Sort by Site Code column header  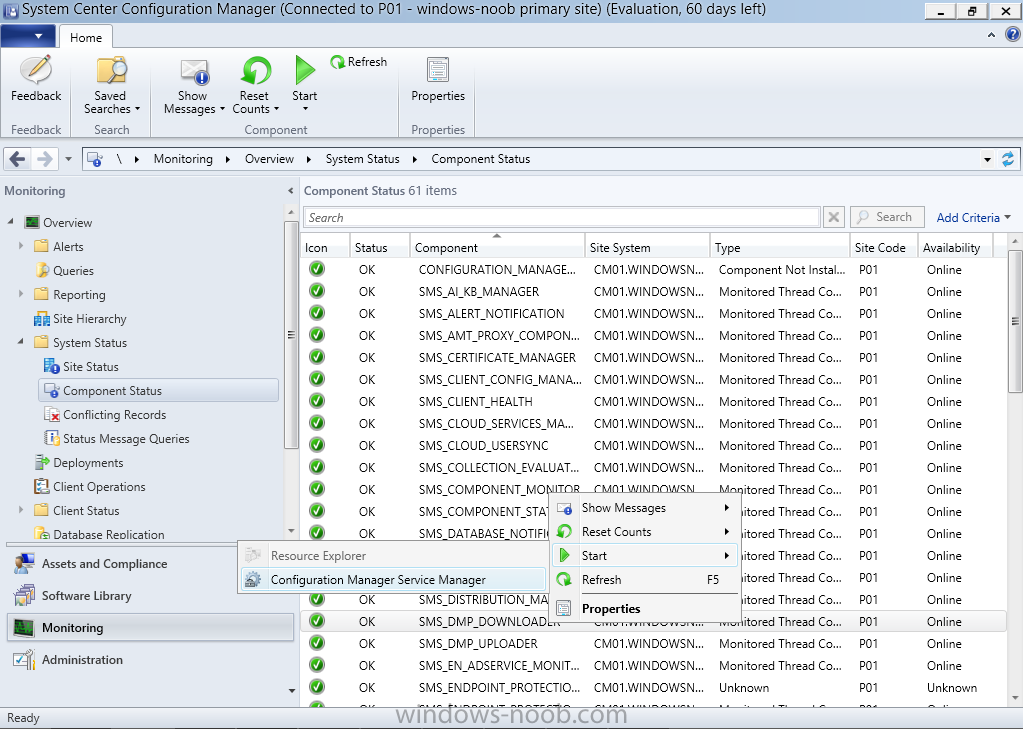point(883,247)
